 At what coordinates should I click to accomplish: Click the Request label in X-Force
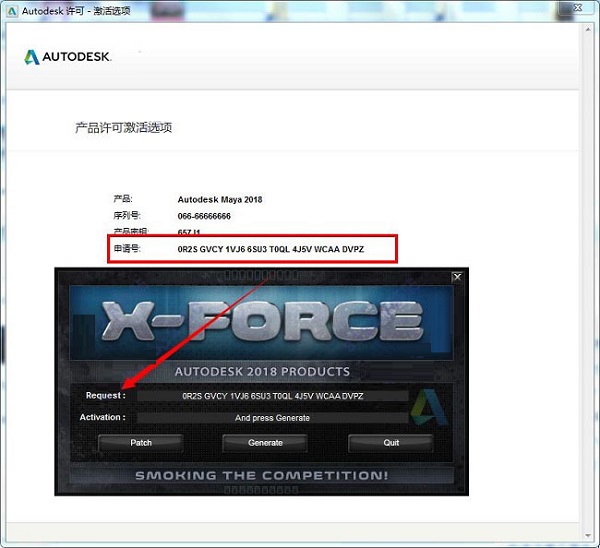coord(106,395)
